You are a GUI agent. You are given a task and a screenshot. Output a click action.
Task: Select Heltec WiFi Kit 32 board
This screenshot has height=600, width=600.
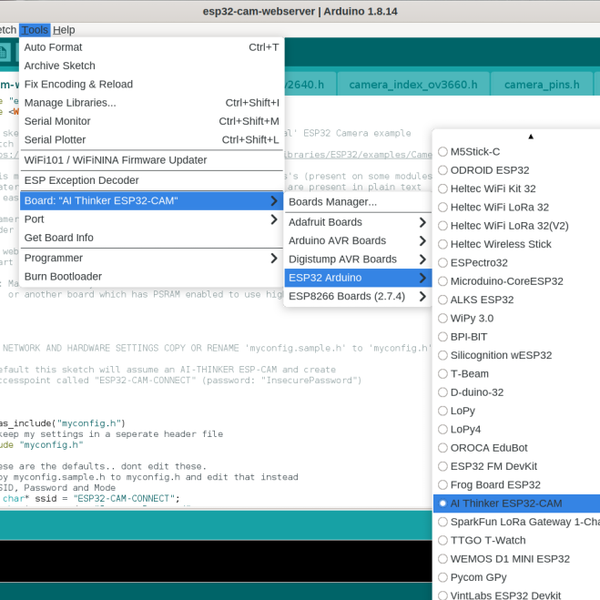tap(493, 189)
